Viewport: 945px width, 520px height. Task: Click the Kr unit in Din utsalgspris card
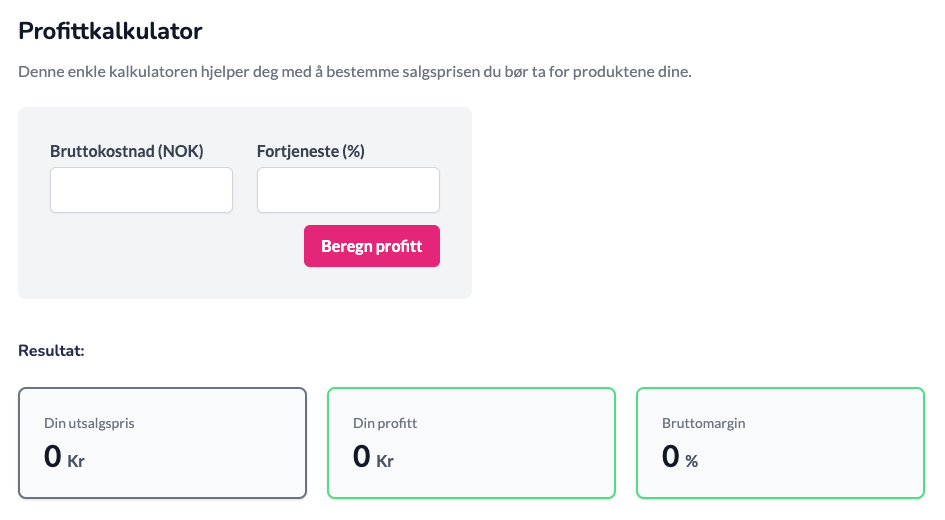coord(76,461)
